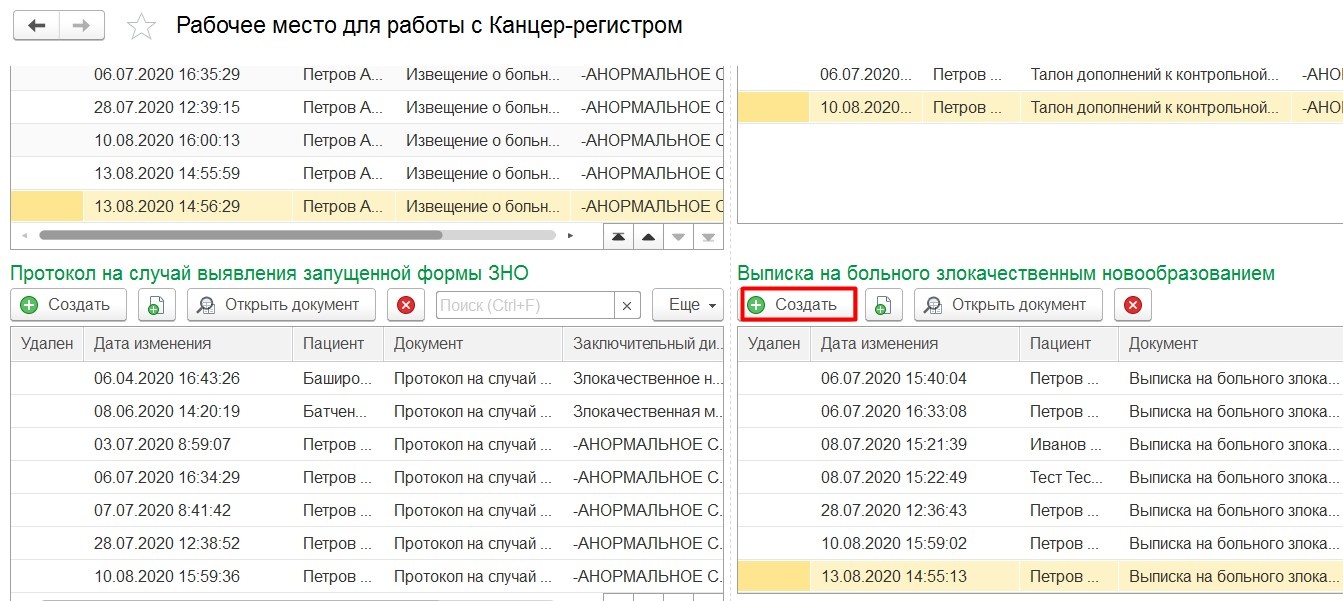
Task: Click copy document icon in Протокол panel
Action: 156,305
